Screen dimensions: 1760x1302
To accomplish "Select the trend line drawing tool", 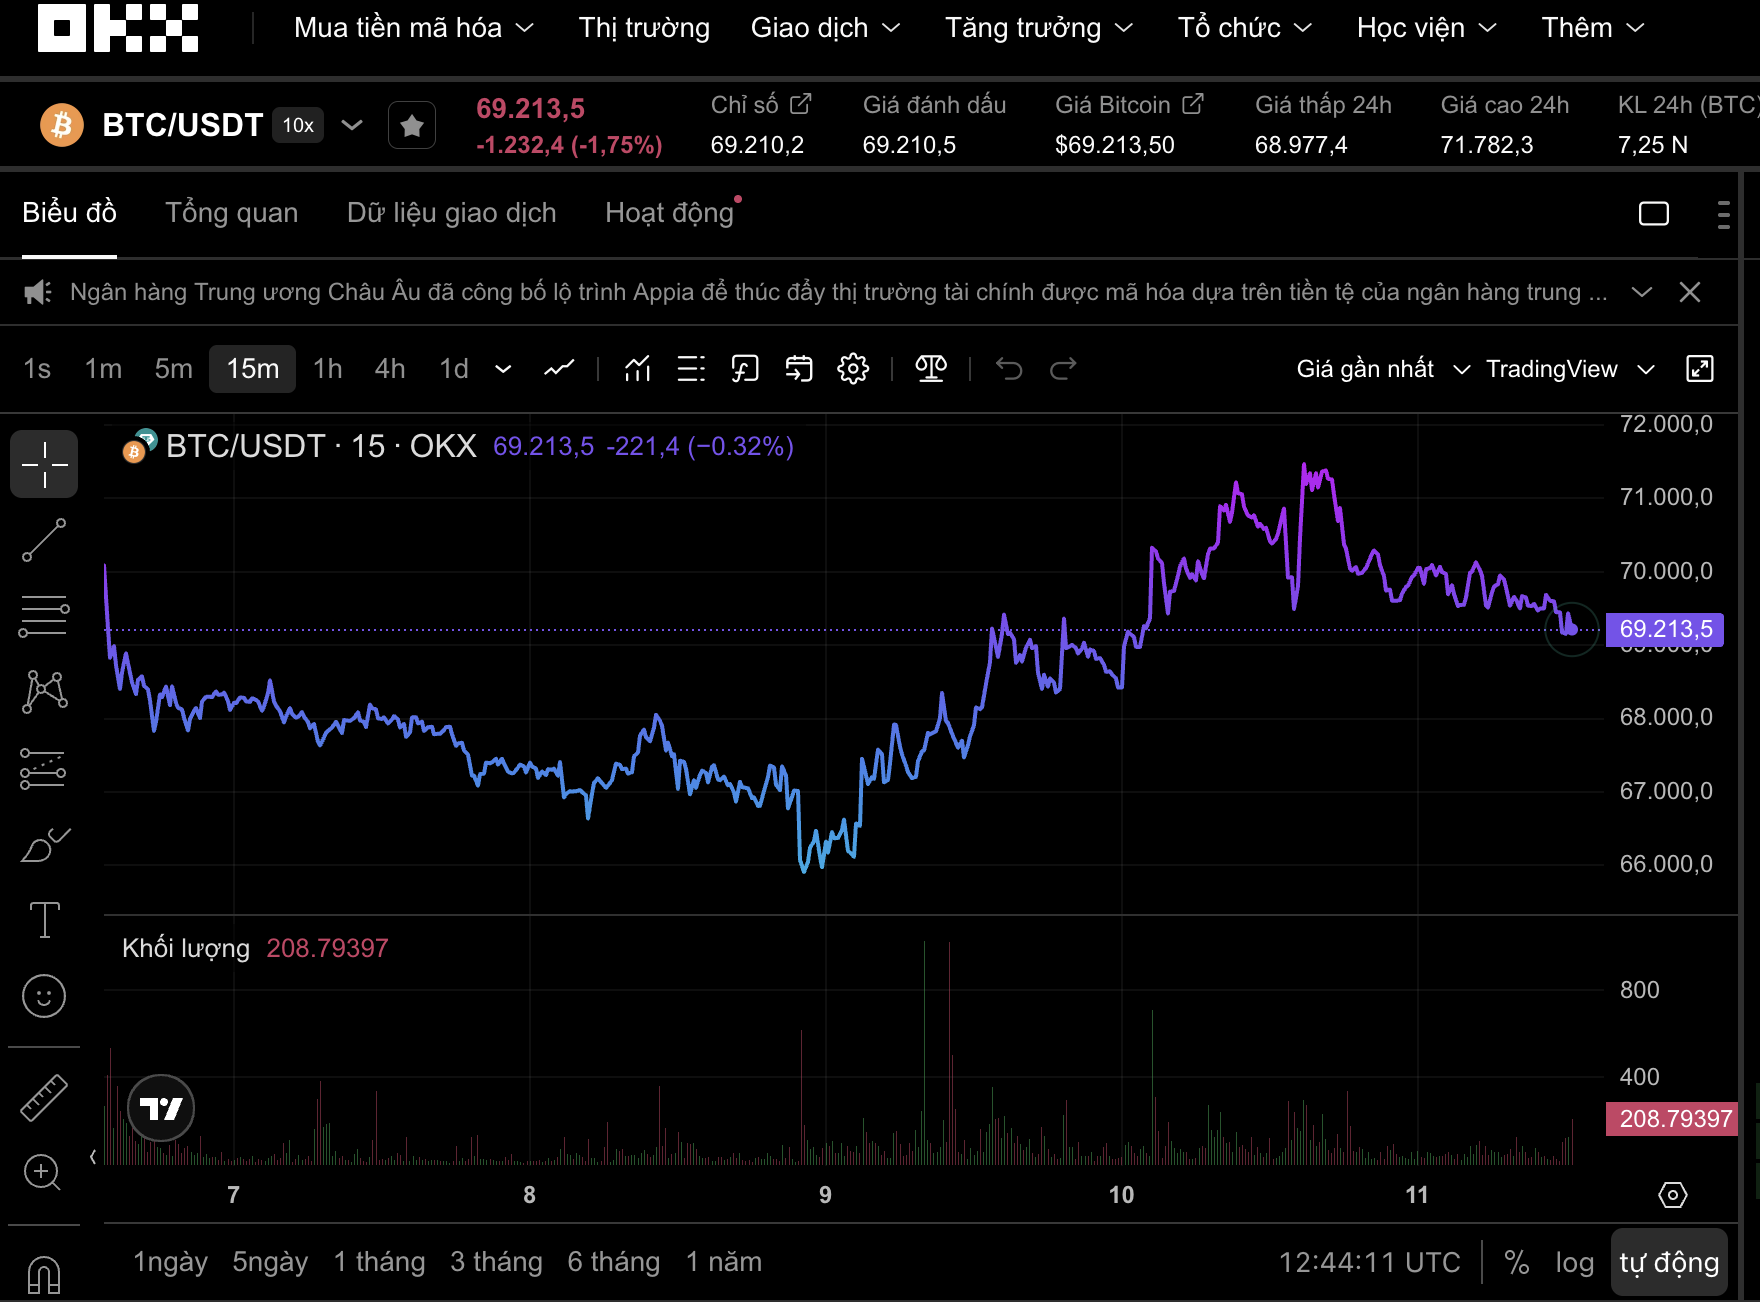I will (44, 540).
